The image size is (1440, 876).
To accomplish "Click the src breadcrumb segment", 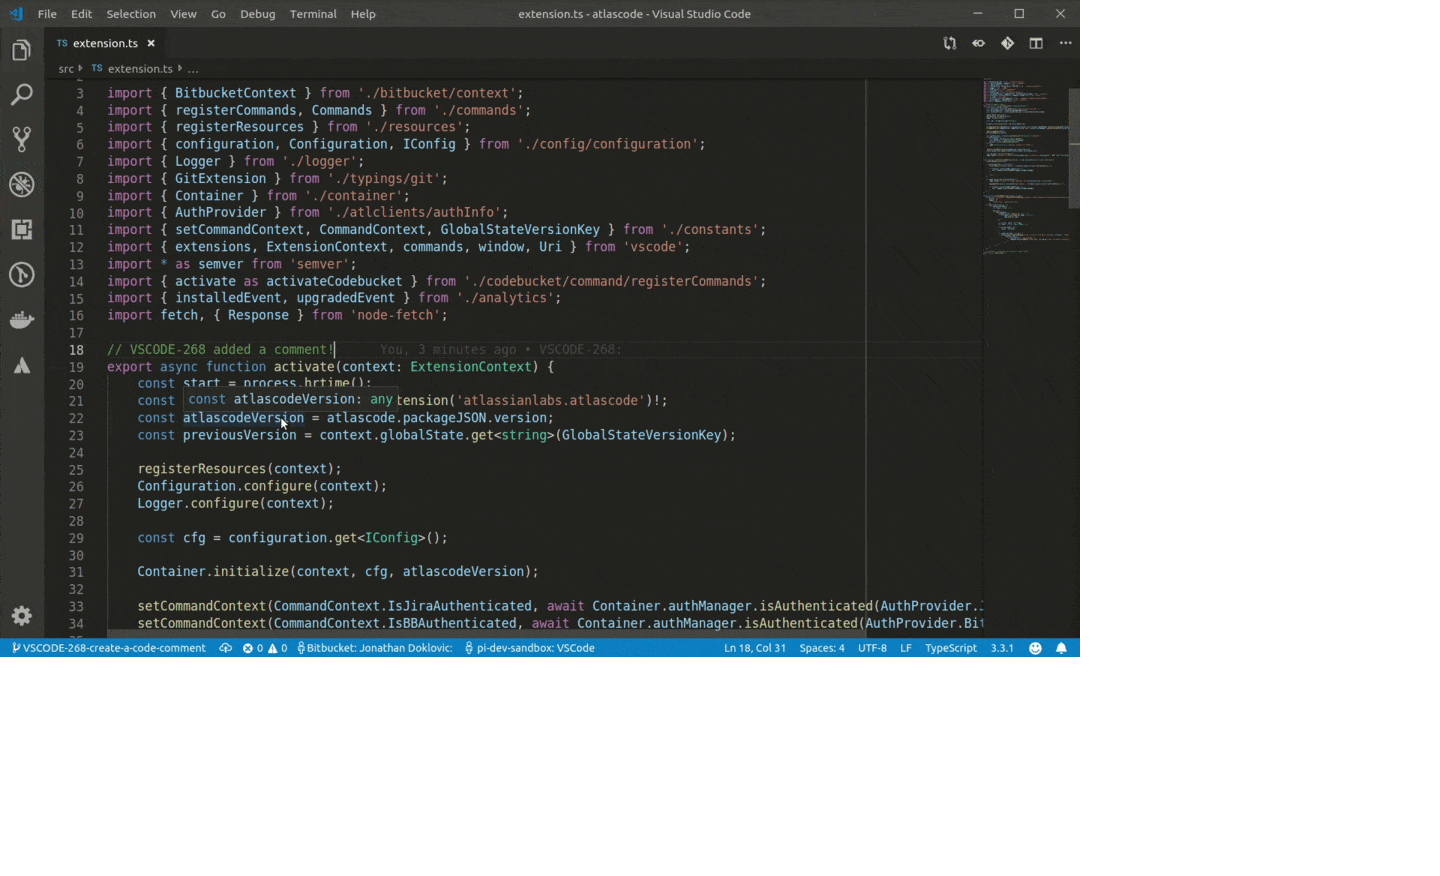I will pos(66,69).
